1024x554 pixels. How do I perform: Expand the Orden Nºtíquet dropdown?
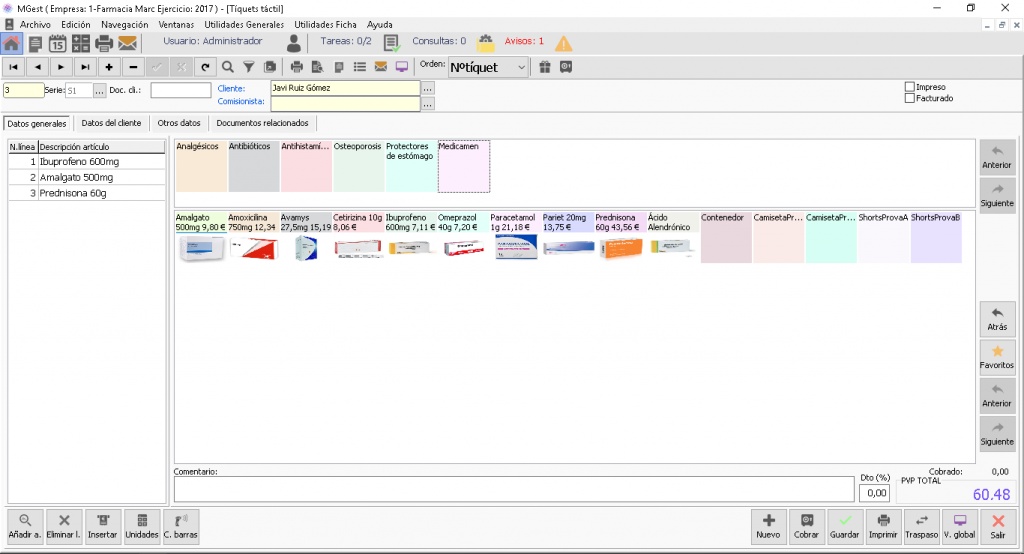521,67
